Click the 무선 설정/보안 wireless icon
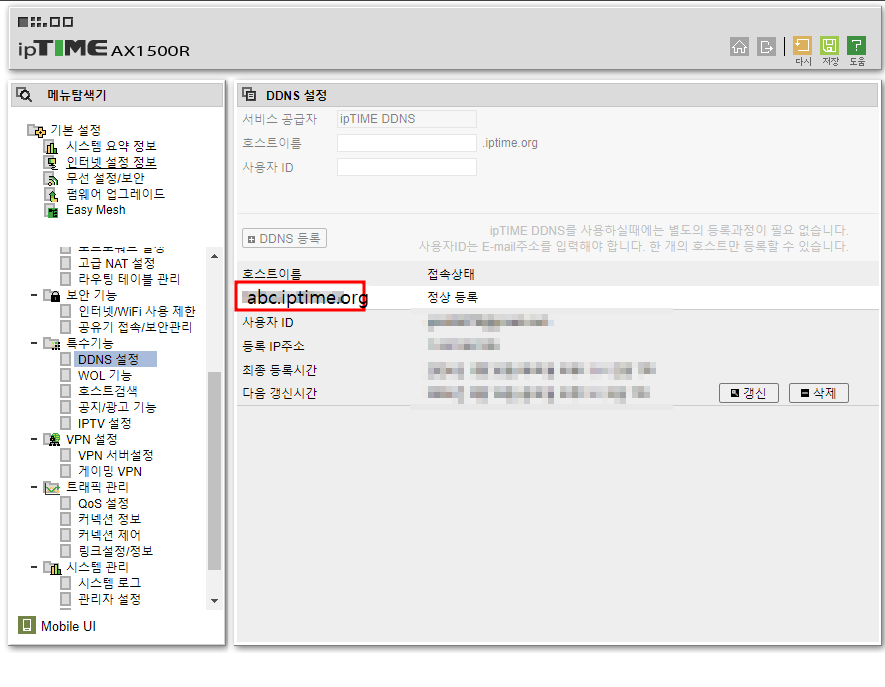 click(x=51, y=178)
